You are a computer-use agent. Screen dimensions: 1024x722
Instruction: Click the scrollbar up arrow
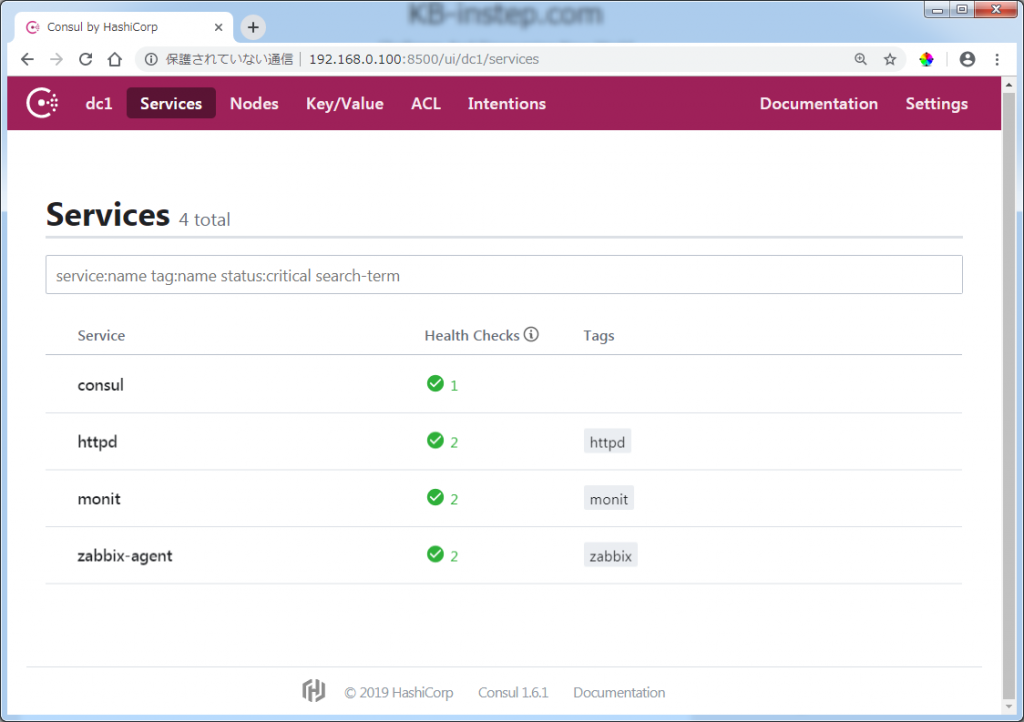pos(1009,84)
